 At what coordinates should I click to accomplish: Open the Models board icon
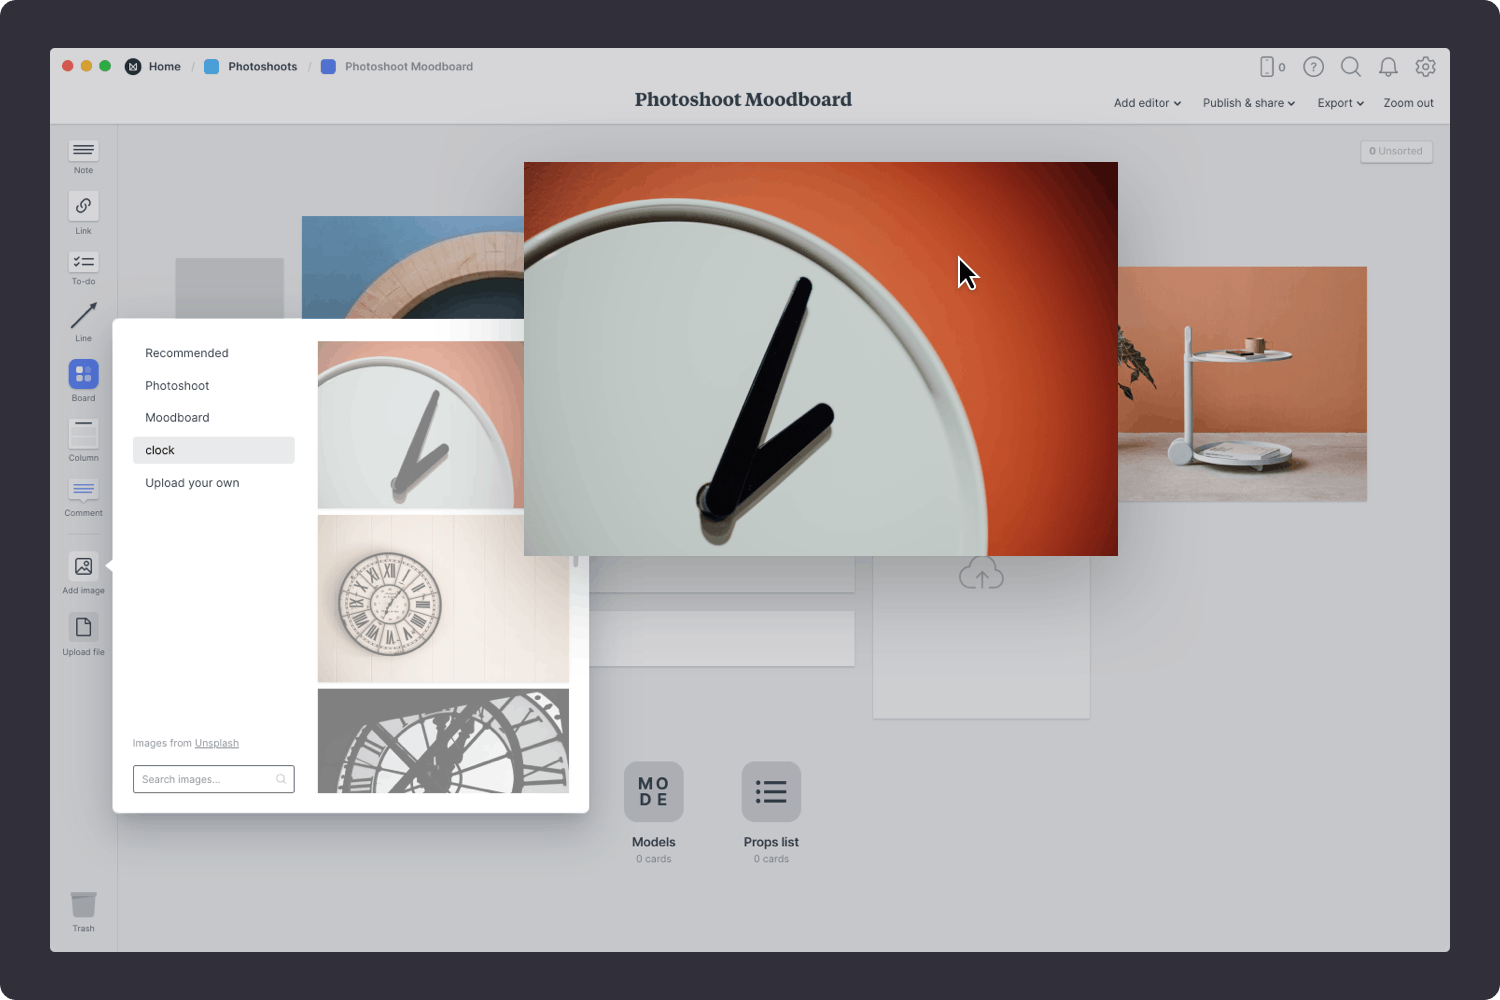(654, 792)
